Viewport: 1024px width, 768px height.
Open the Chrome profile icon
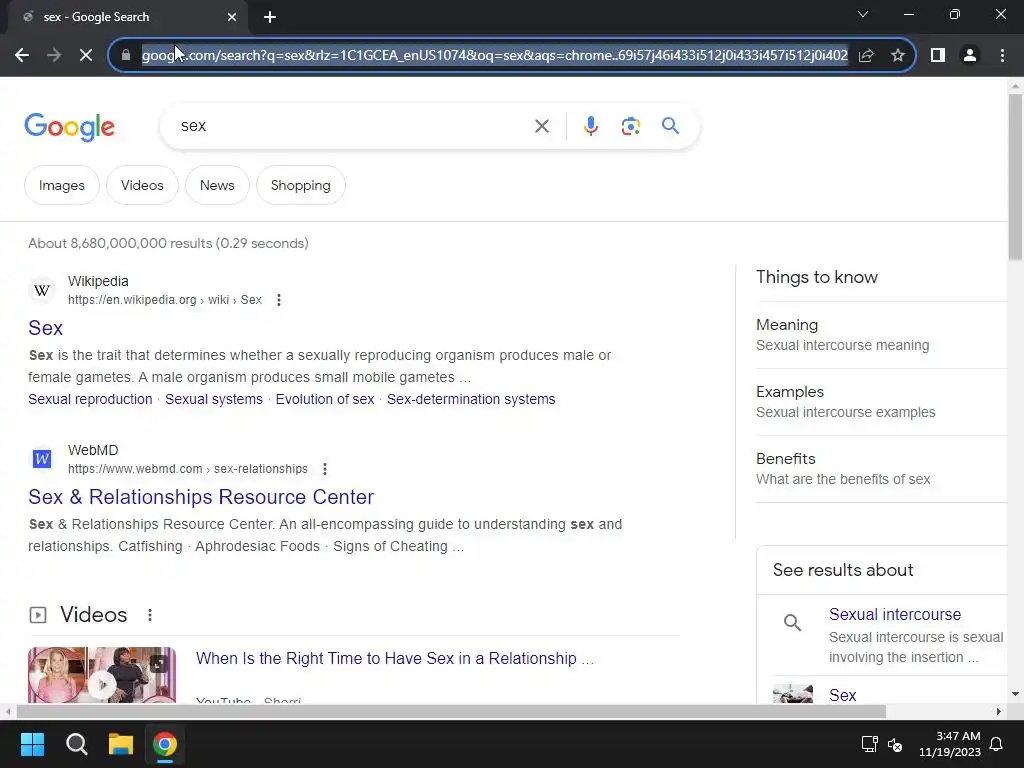(970, 56)
